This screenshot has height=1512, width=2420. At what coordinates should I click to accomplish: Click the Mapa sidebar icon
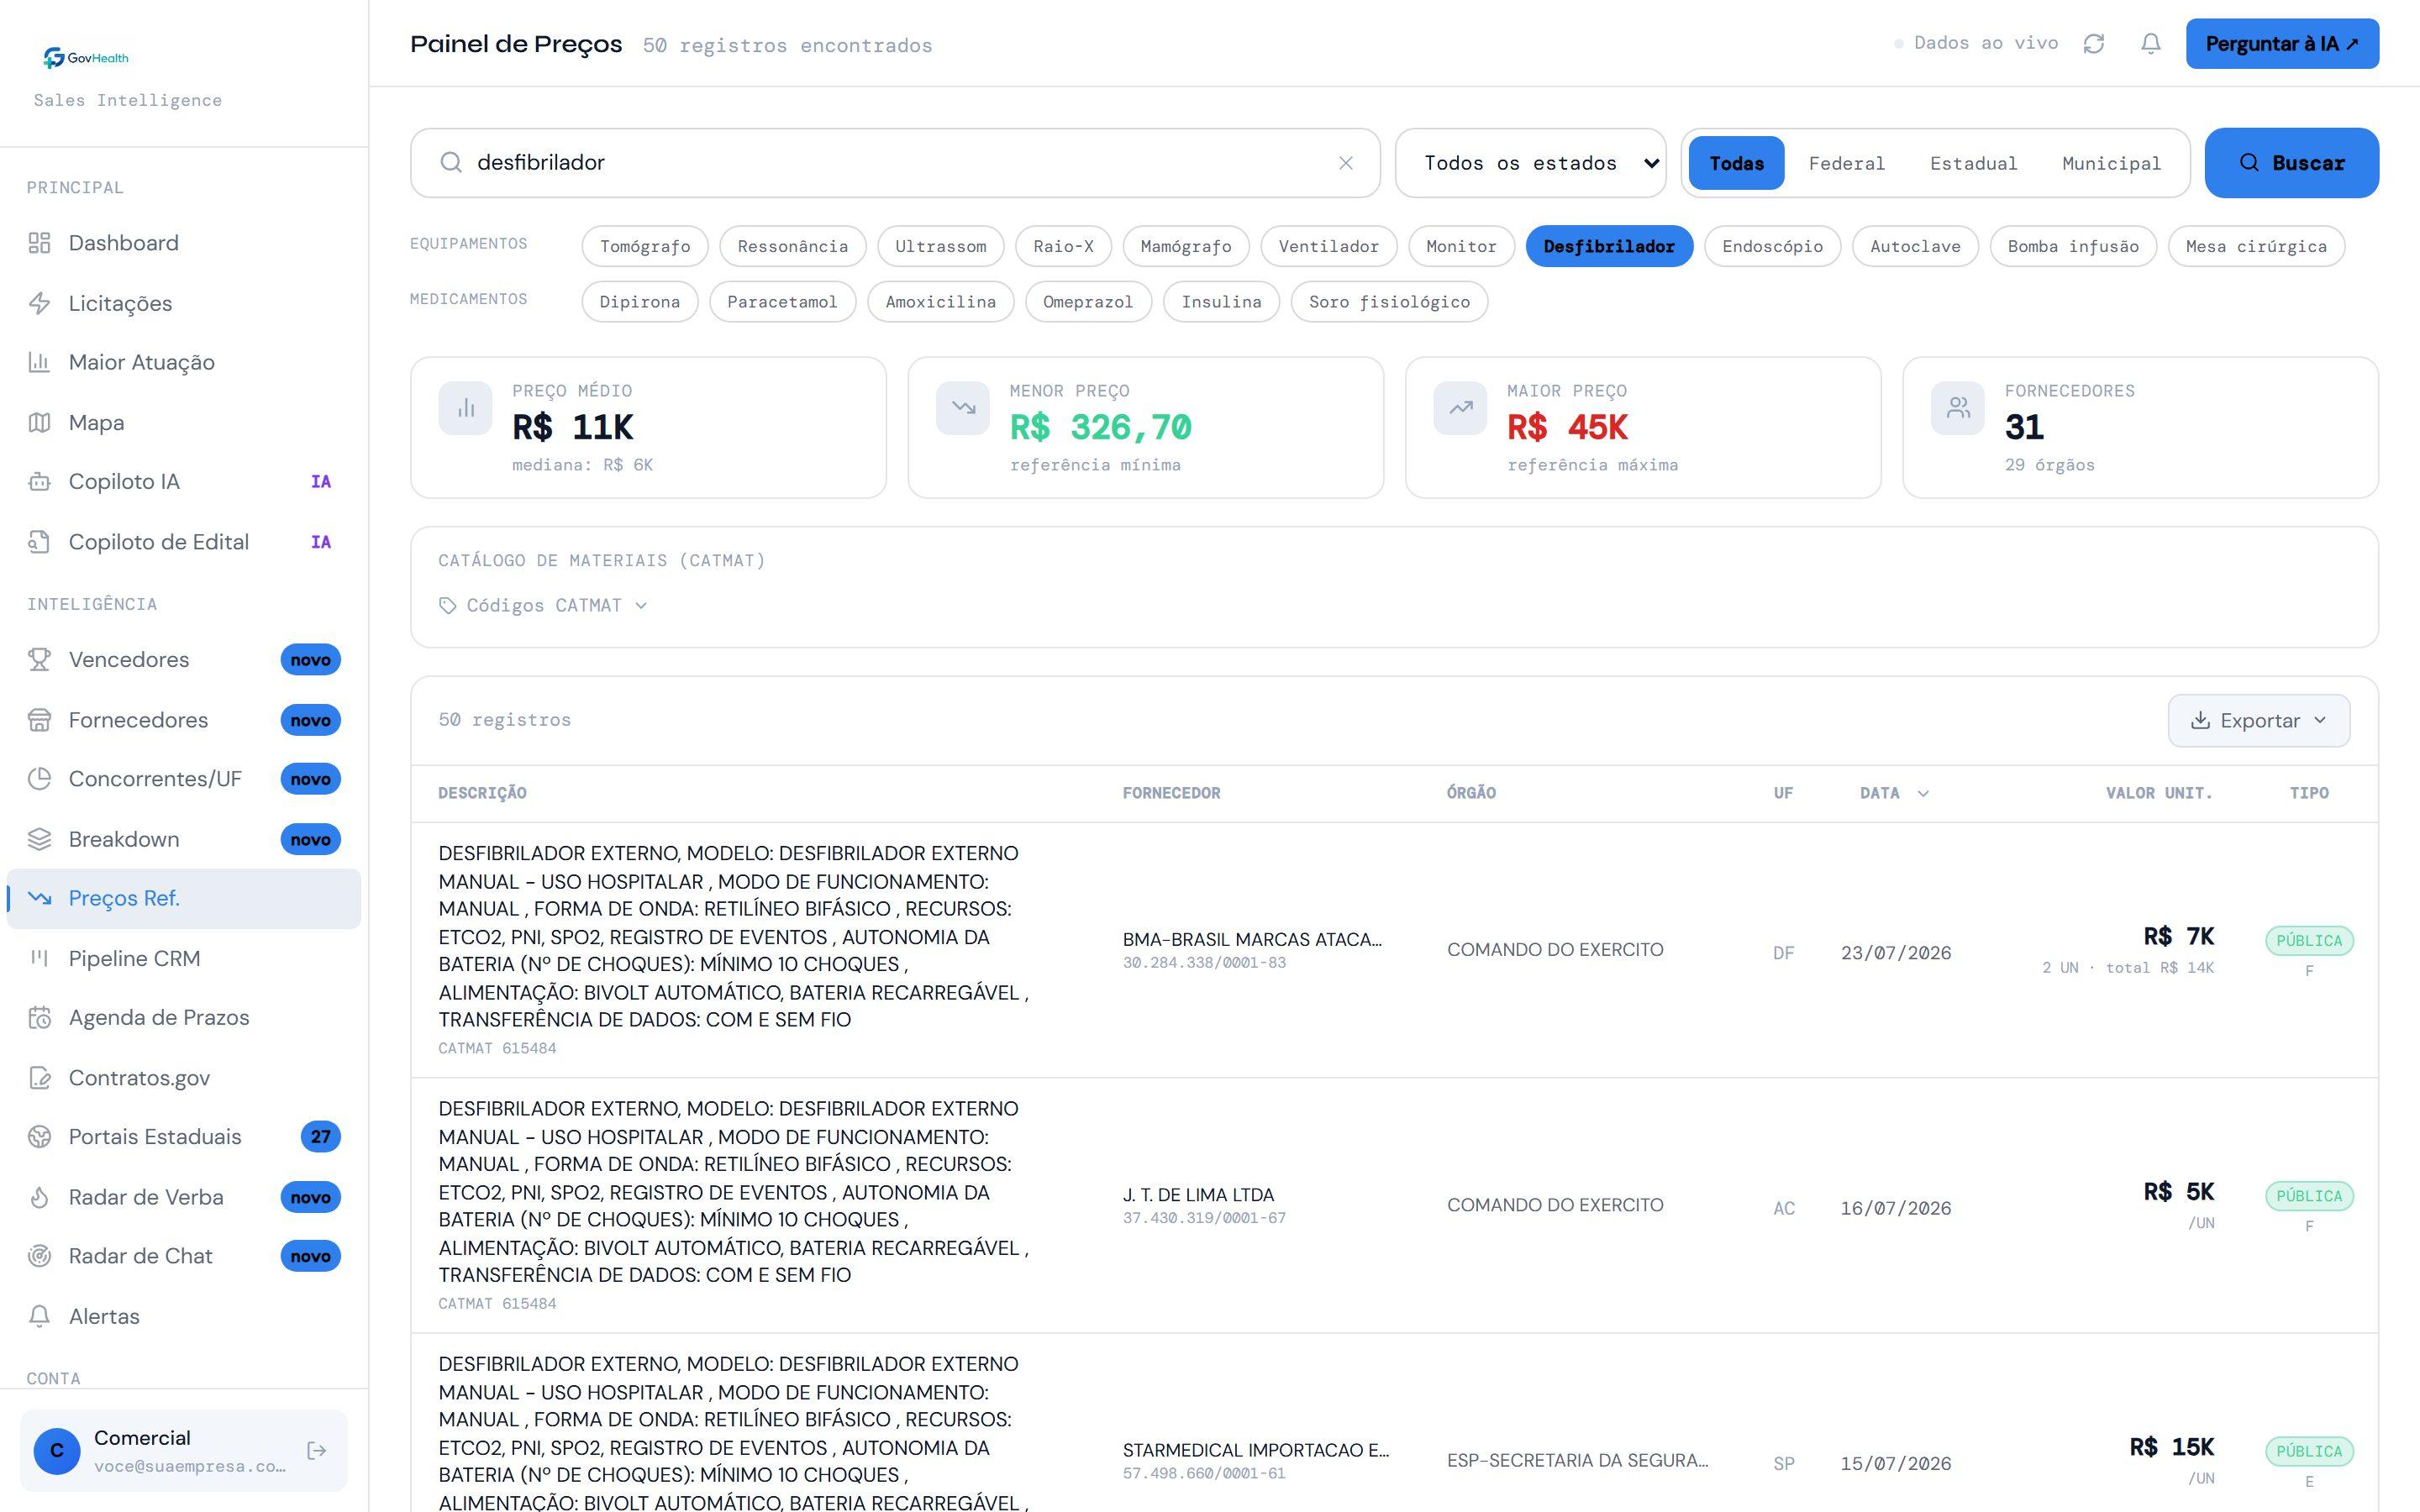(x=39, y=422)
